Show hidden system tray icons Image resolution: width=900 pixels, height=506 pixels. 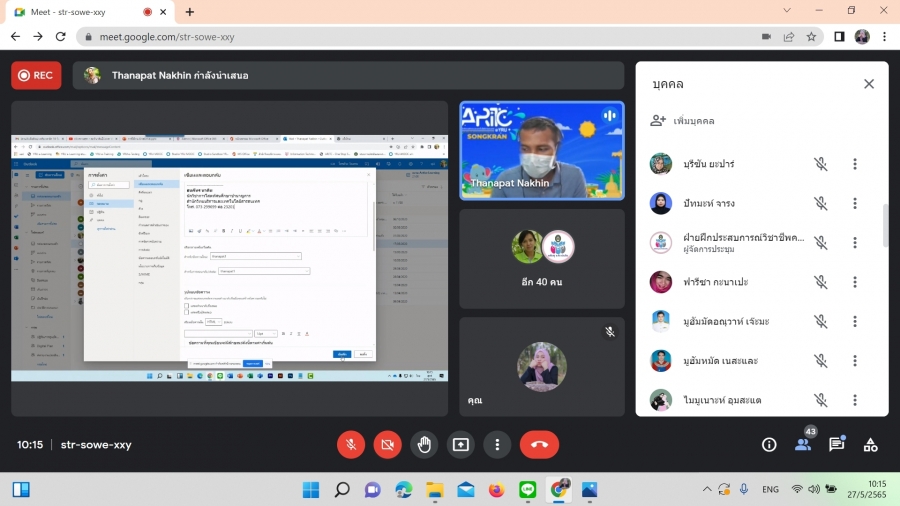(708, 490)
